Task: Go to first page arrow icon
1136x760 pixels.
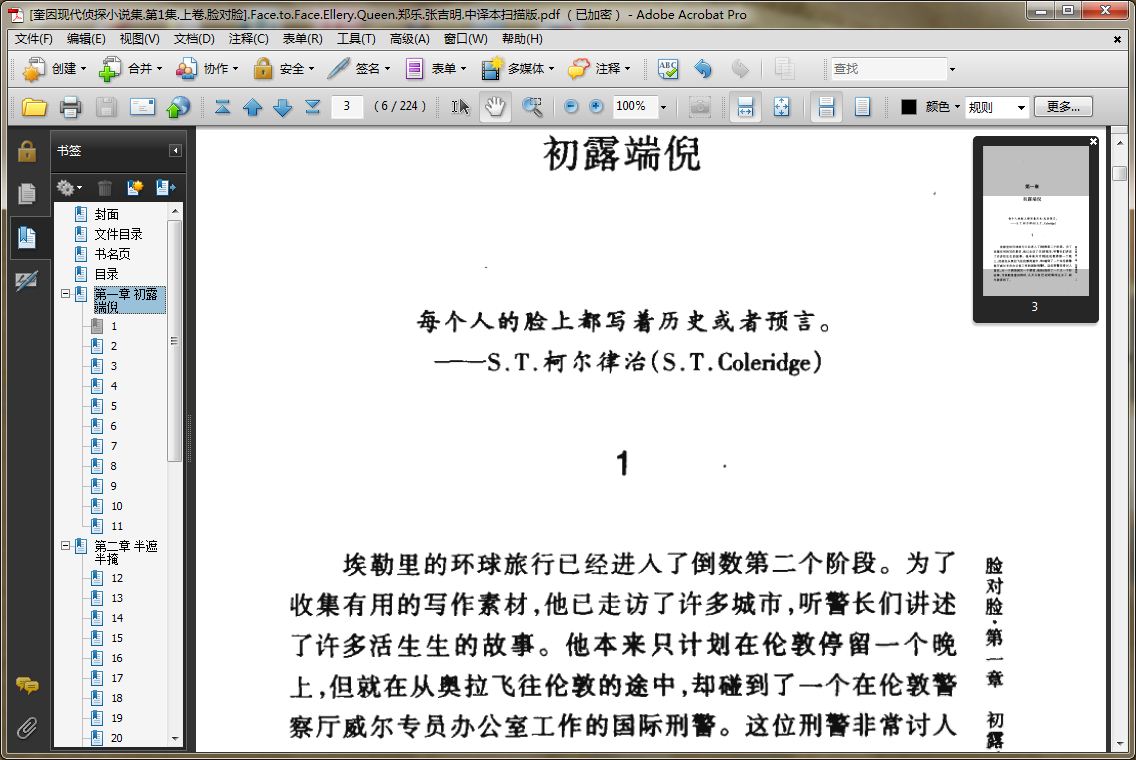Action: click(222, 107)
